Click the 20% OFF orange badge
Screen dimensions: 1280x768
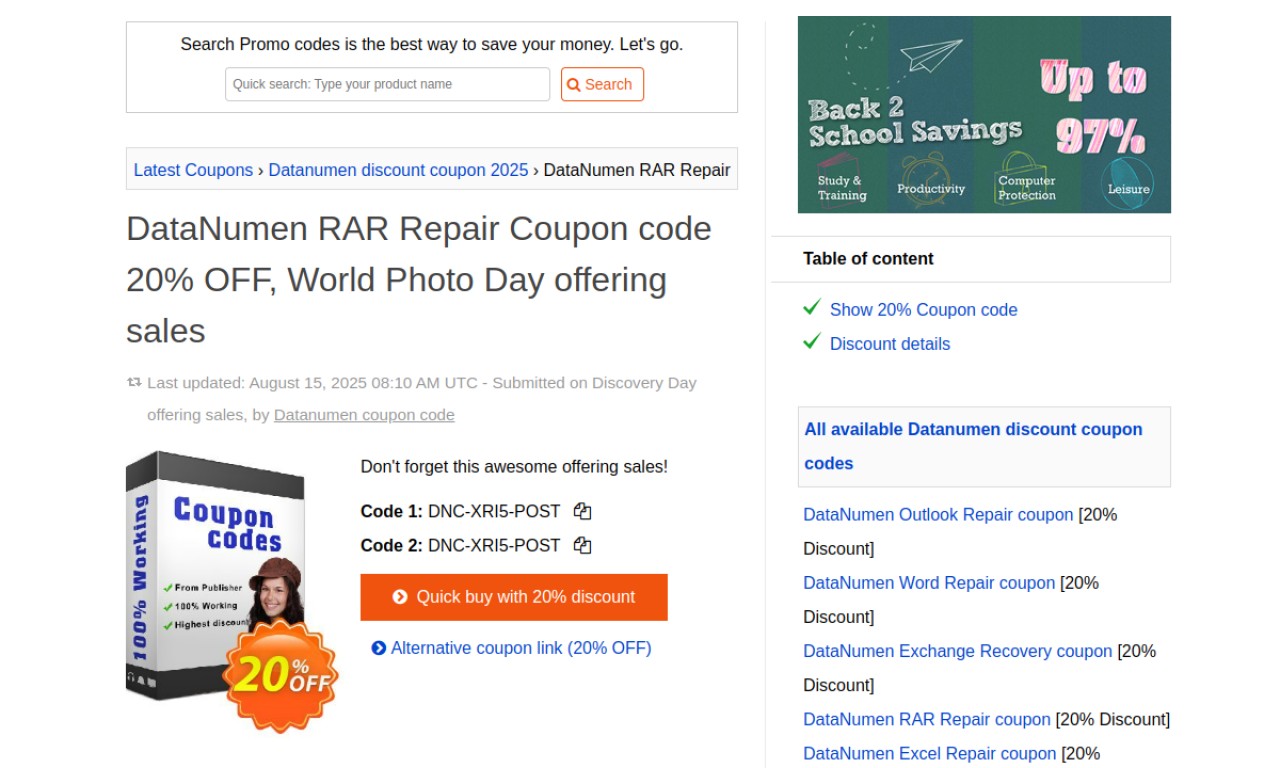281,675
